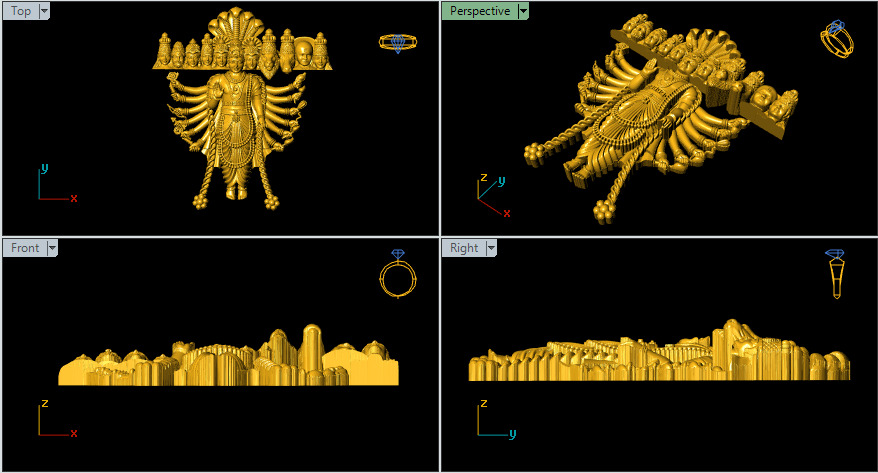Click the x-y axis indicator in Top view
The image size is (878, 473).
tap(57, 182)
